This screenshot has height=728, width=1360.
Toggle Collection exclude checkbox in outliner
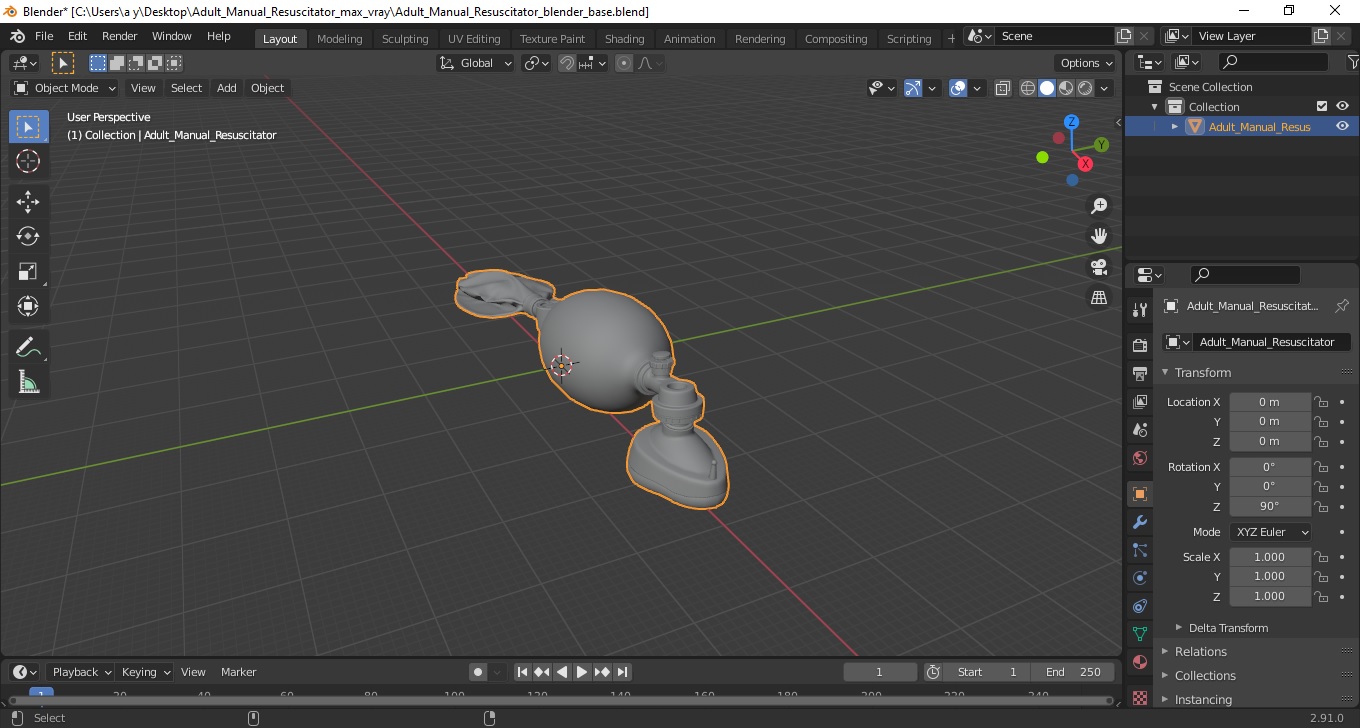[x=1322, y=106]
